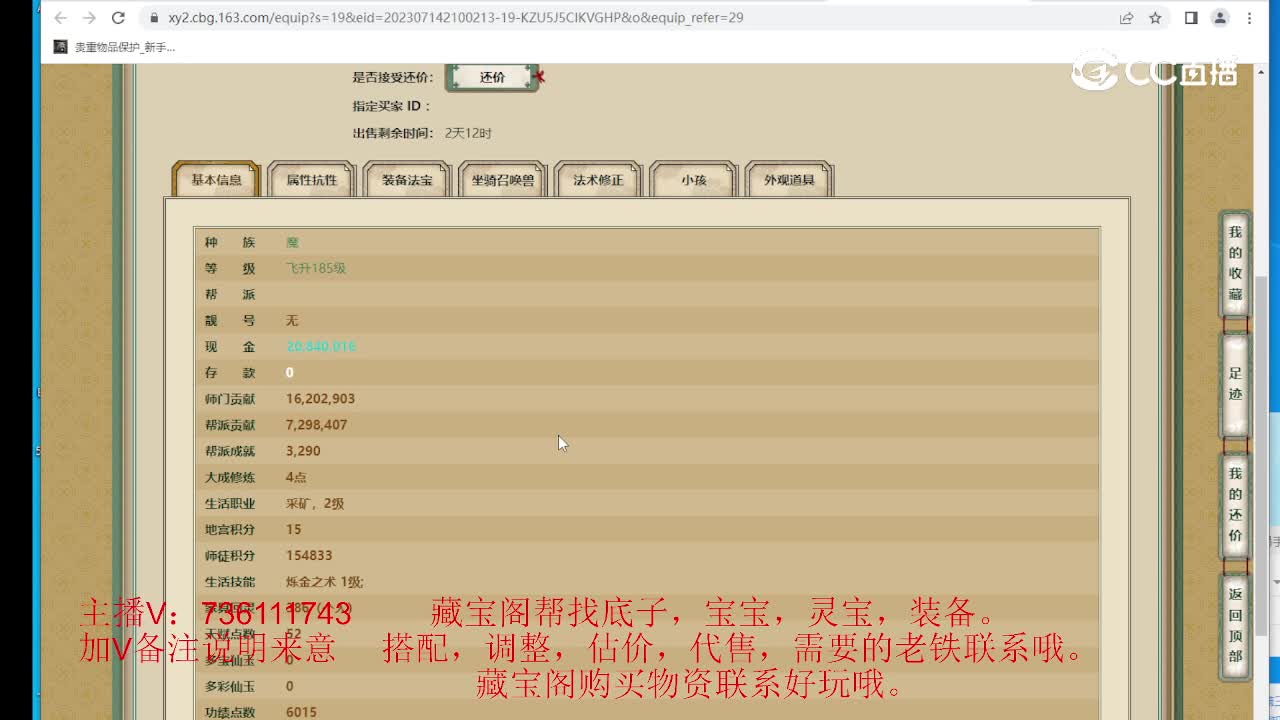This screenshot has height=720, width=1280.
Task: Switch to the 法术修正 tab
Action: (x=598, y=180)
